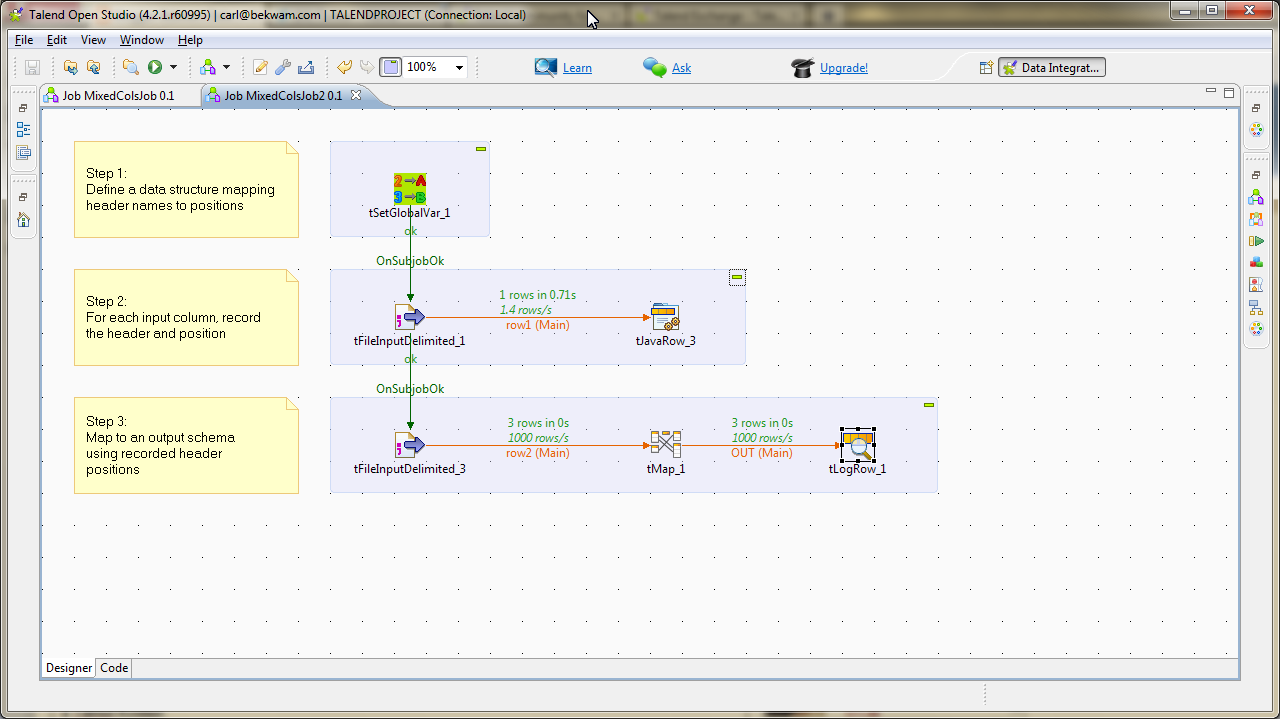The image size is (1280, 719).
Task: Follow the Upgrade! link in the toolbar
Action: (x=843, y=67)
